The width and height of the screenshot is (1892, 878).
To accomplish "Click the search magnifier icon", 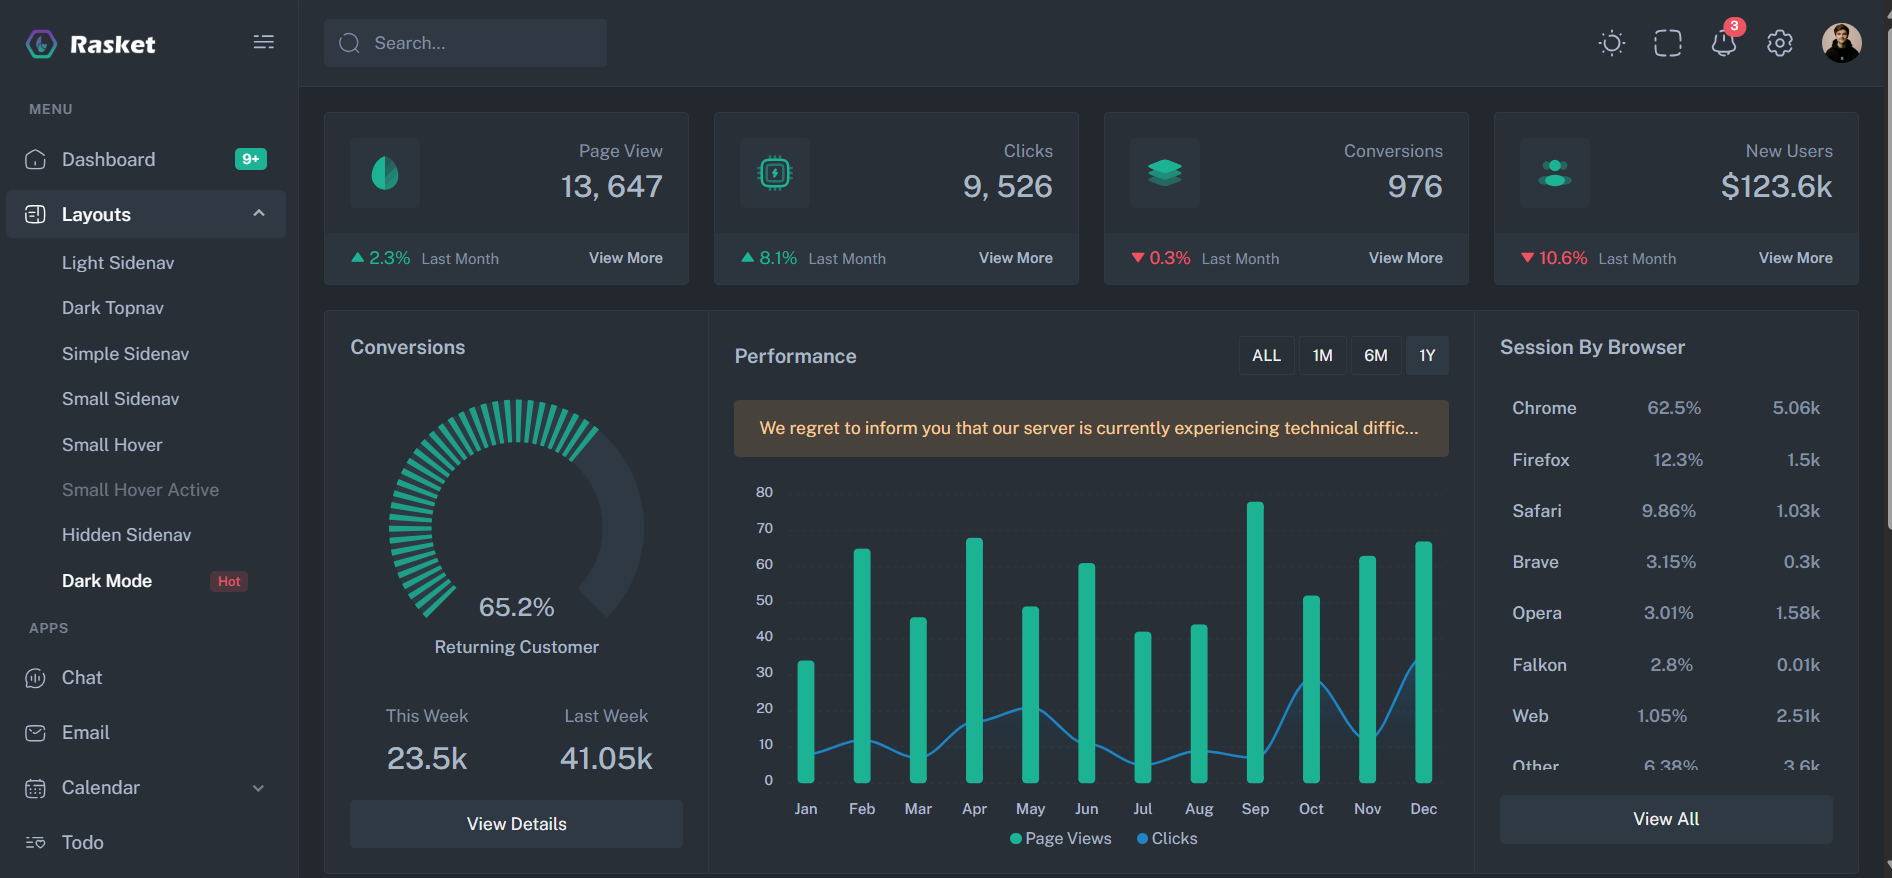I will click(x=349, y=43).
